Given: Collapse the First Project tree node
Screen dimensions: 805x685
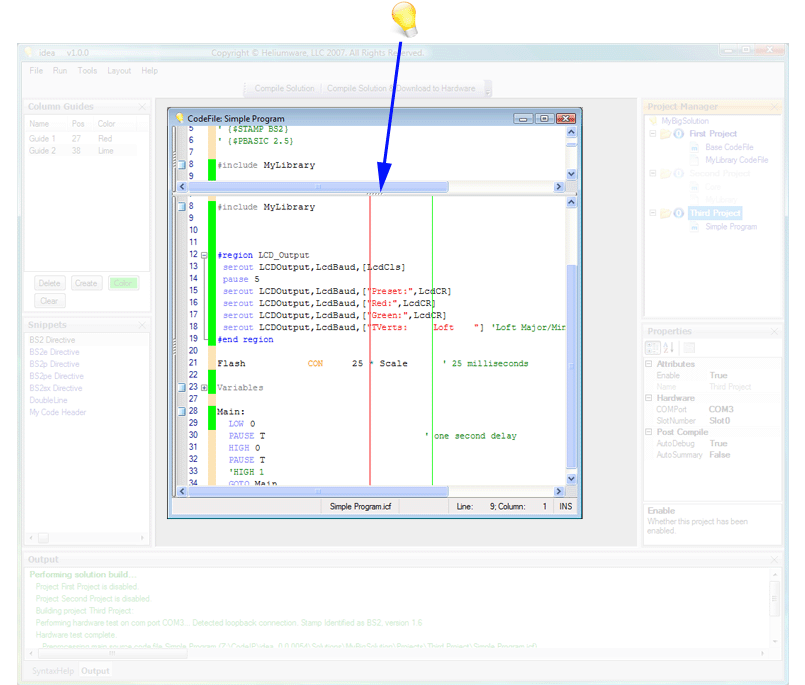Looking at the screenshot, I should pyautogui.click(x=652, y=134).
